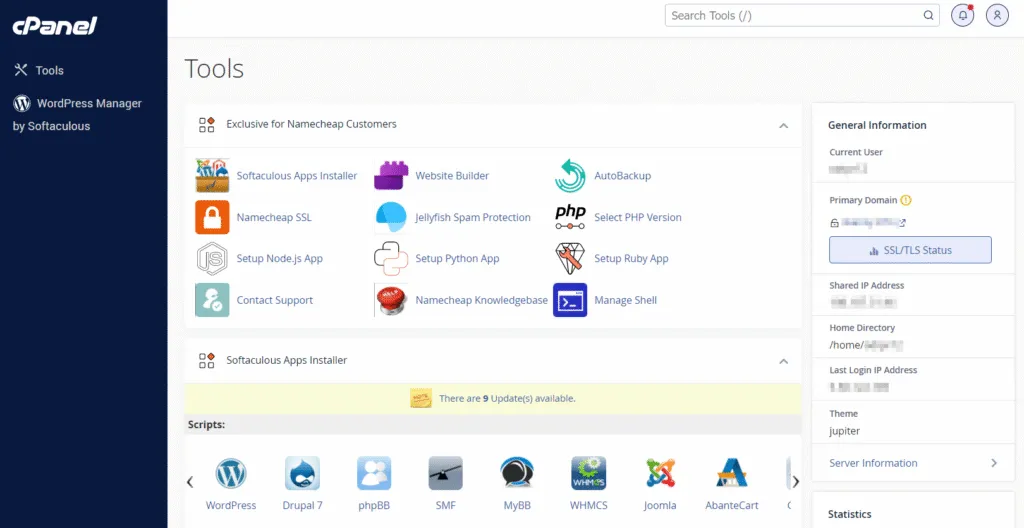1024x528 pixels.
Task: Open the Jellyfish Spam Protection link
Action: click(x=473, y=217)
